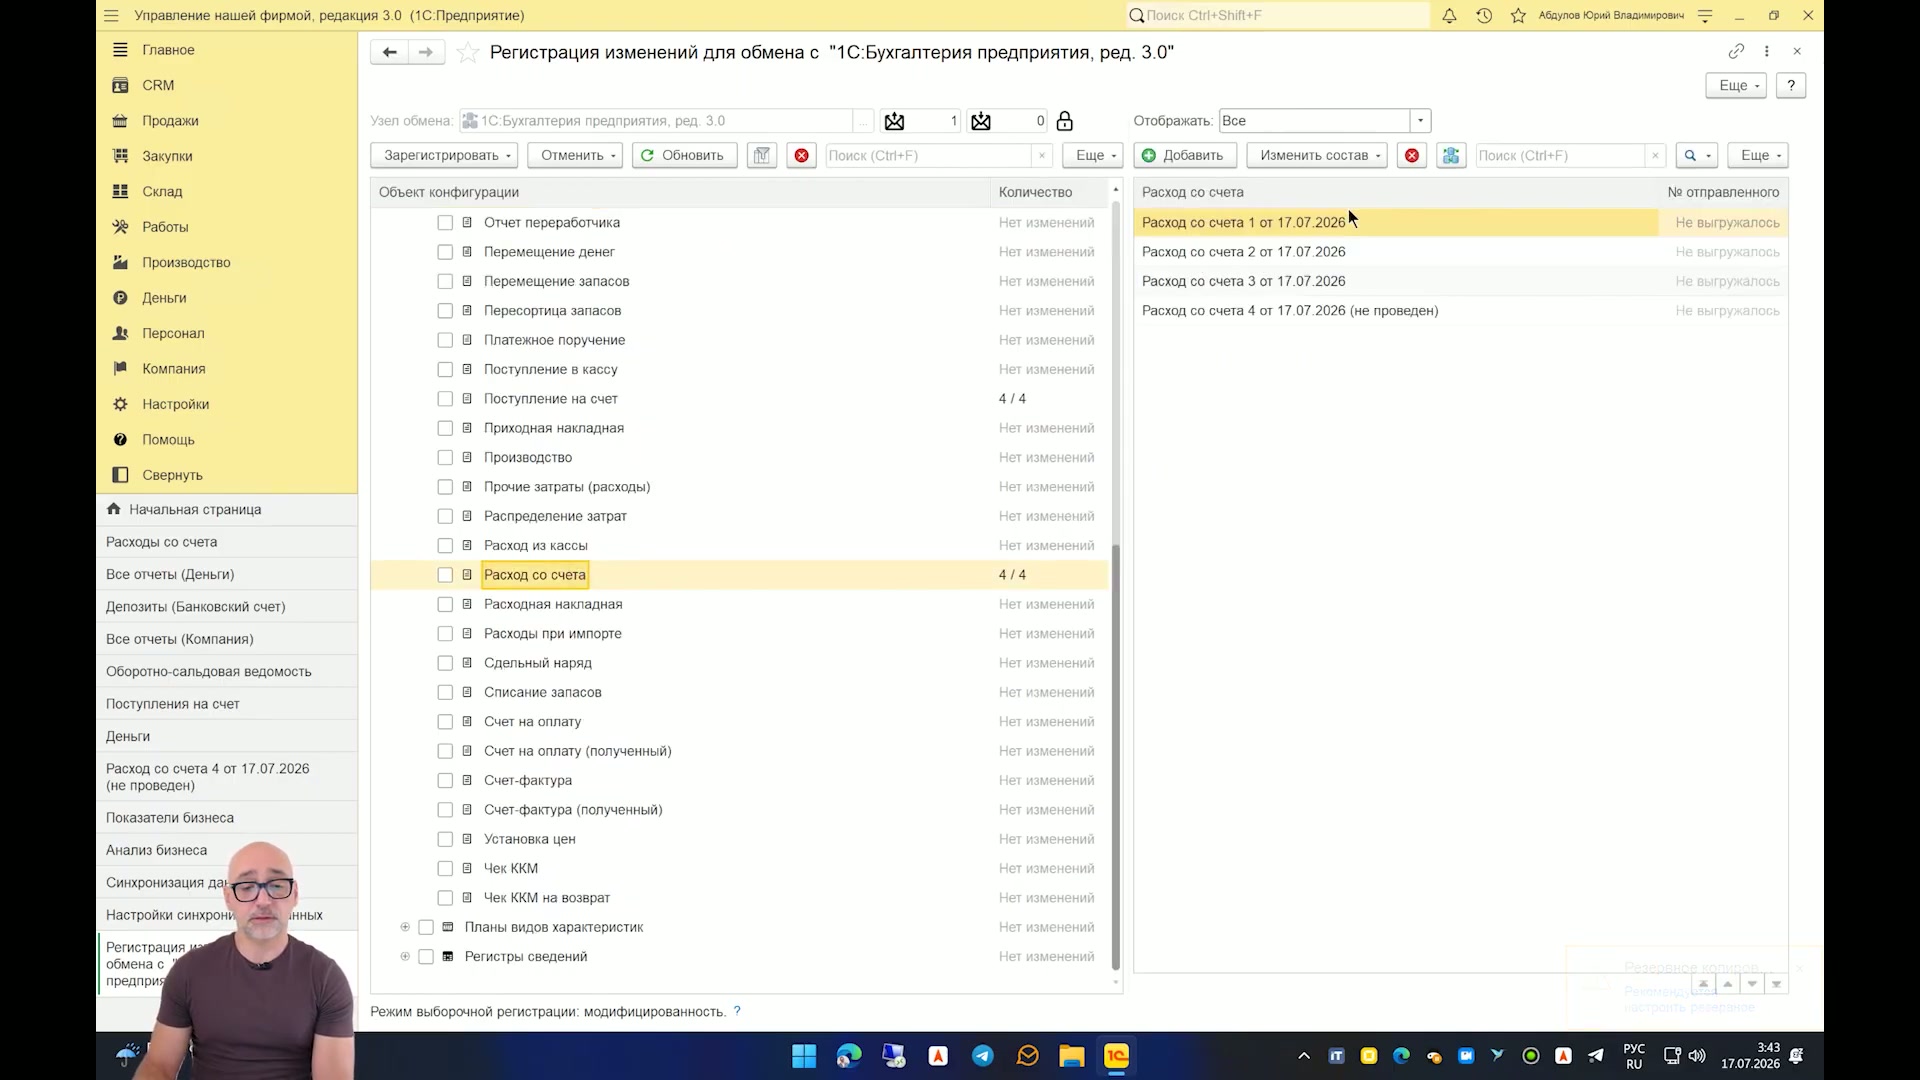Image resolution: width=1920 pixels, height=1080 pixels.
Task: Open the Деньги section in sidebar
Action: pos(164,298)
